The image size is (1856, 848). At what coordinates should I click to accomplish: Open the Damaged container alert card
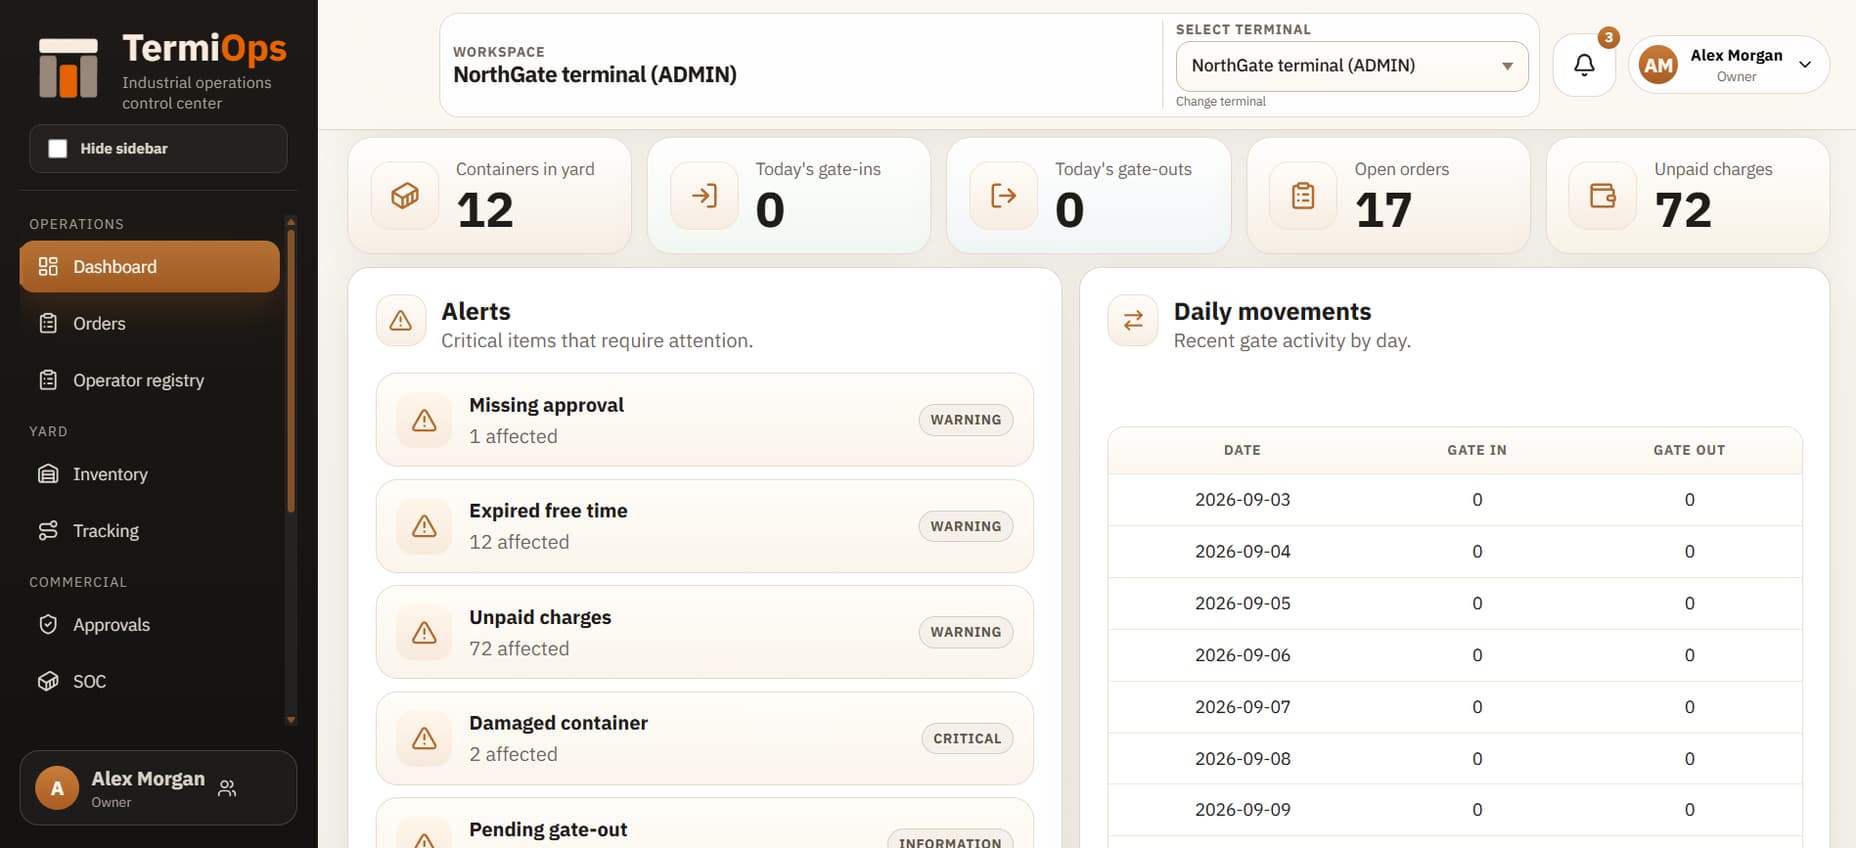pyautogui.click(x=705, y=738)
